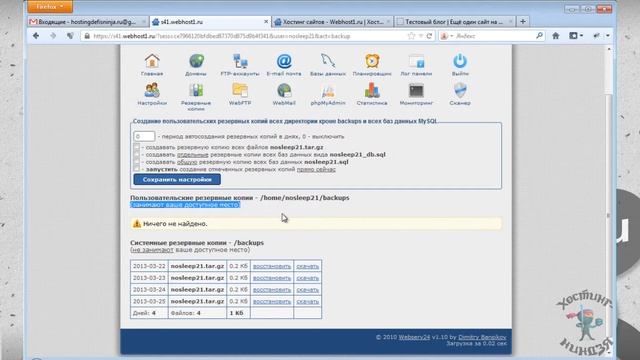Screen dimensions: 640x360
Task: Check common nosleep21.sql database backup option
Action: (x=136, y=162)
